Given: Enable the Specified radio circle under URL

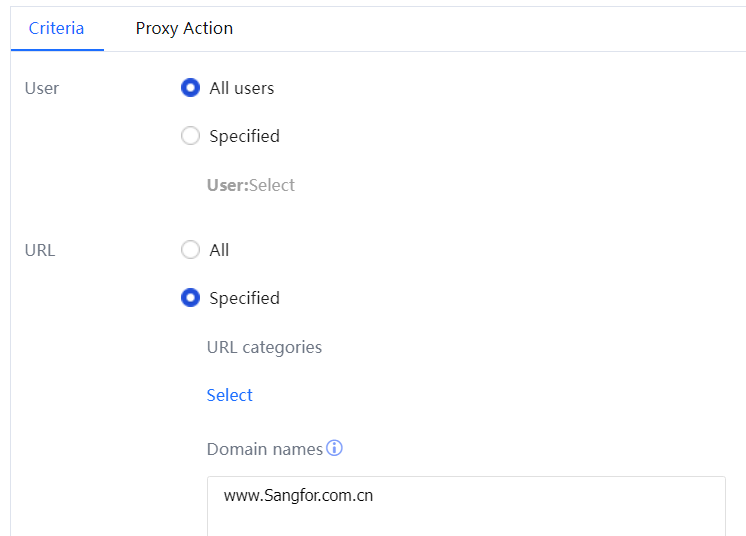Looking at the screenshot, I should (190, 298).
